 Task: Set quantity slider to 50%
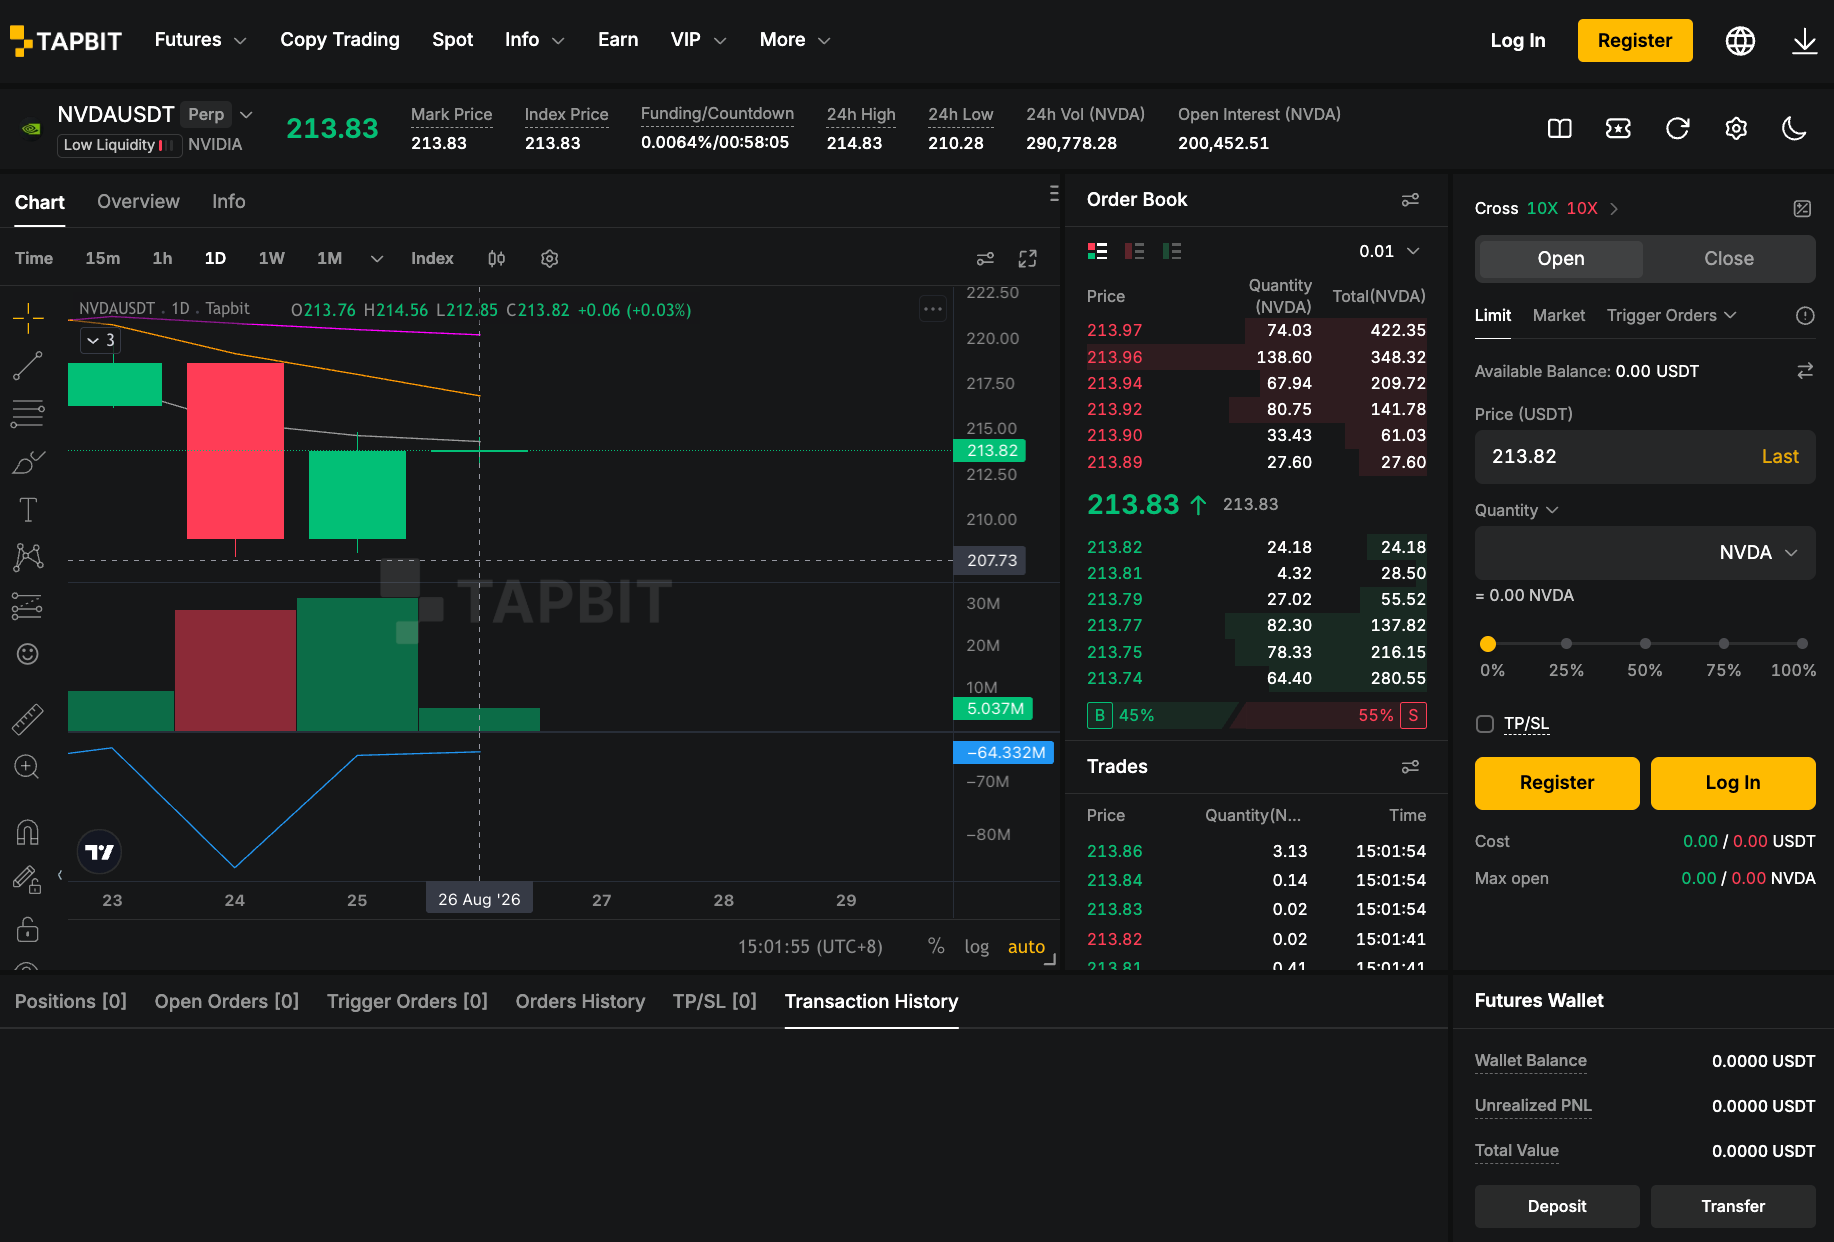coord(1645,644)
